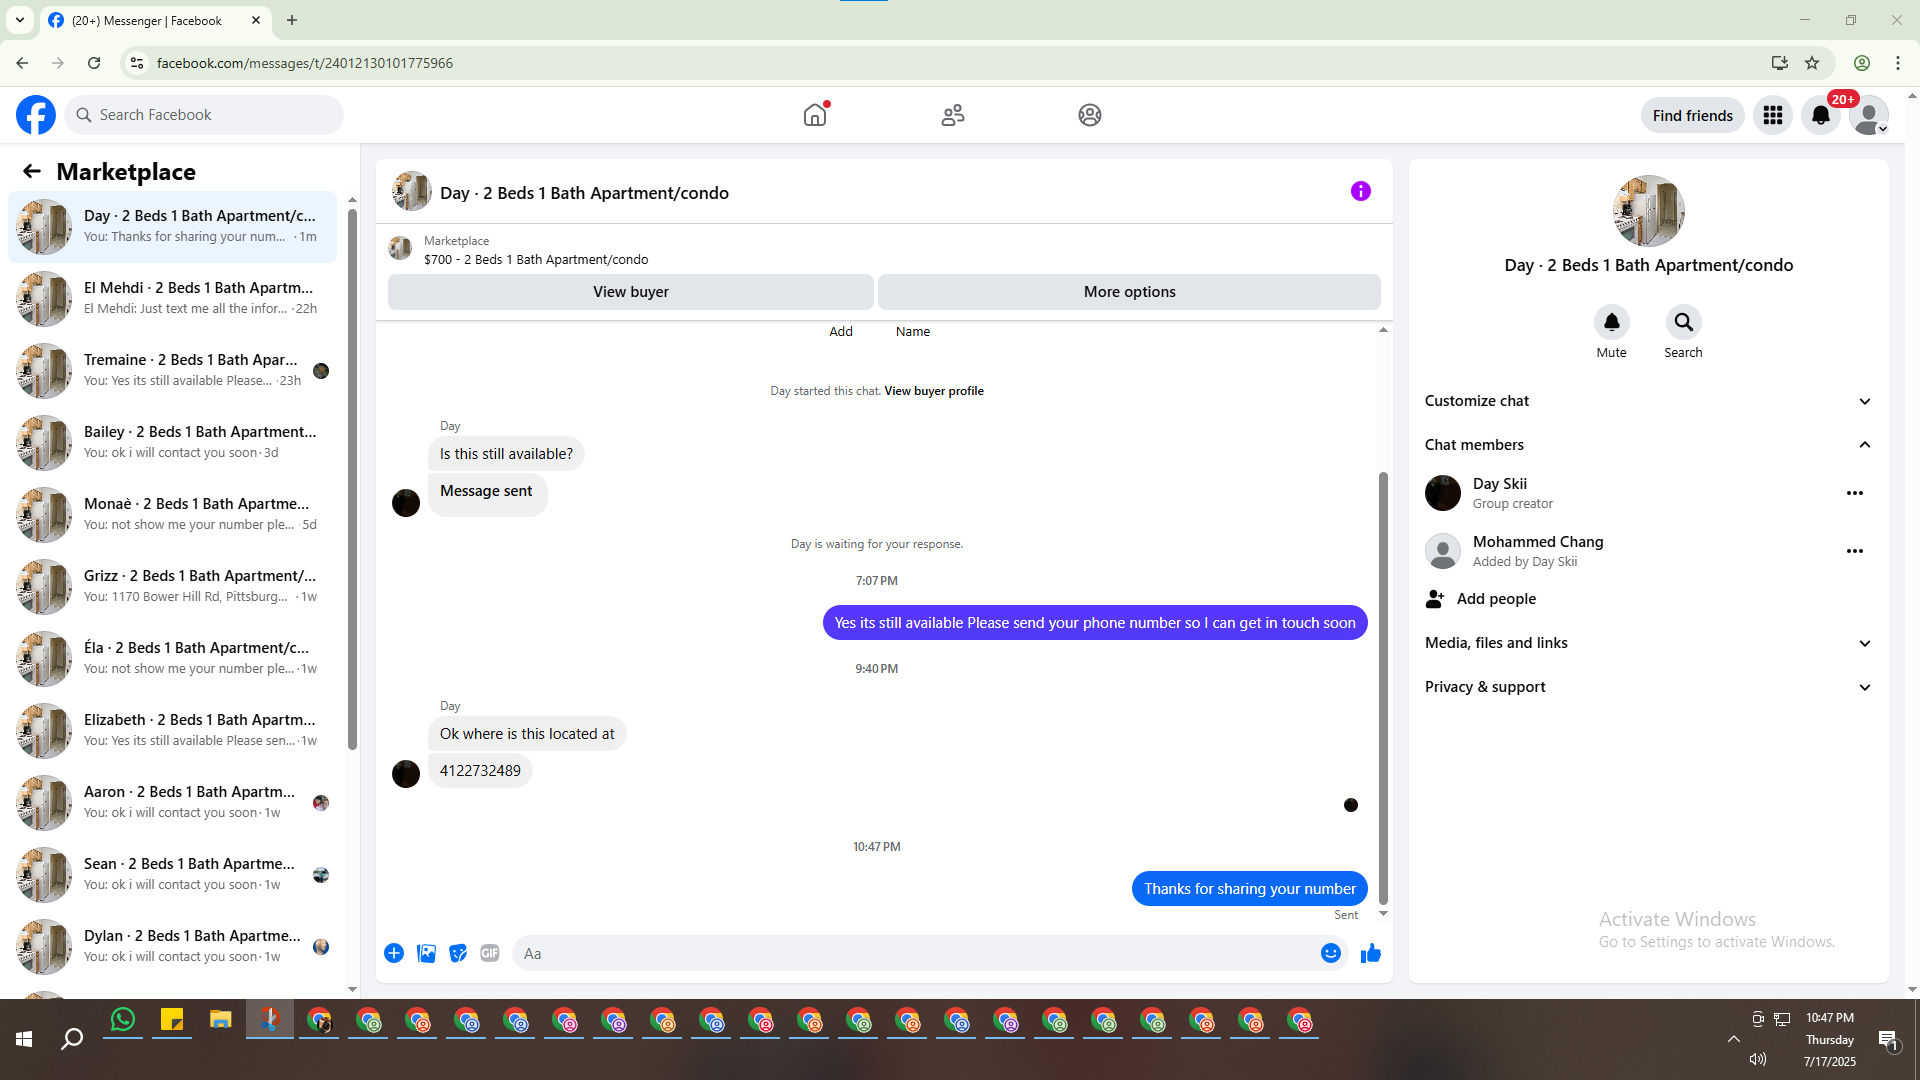Focus the Aa message input box
The image size is (1920, 1080).
(x=913, y=953)
